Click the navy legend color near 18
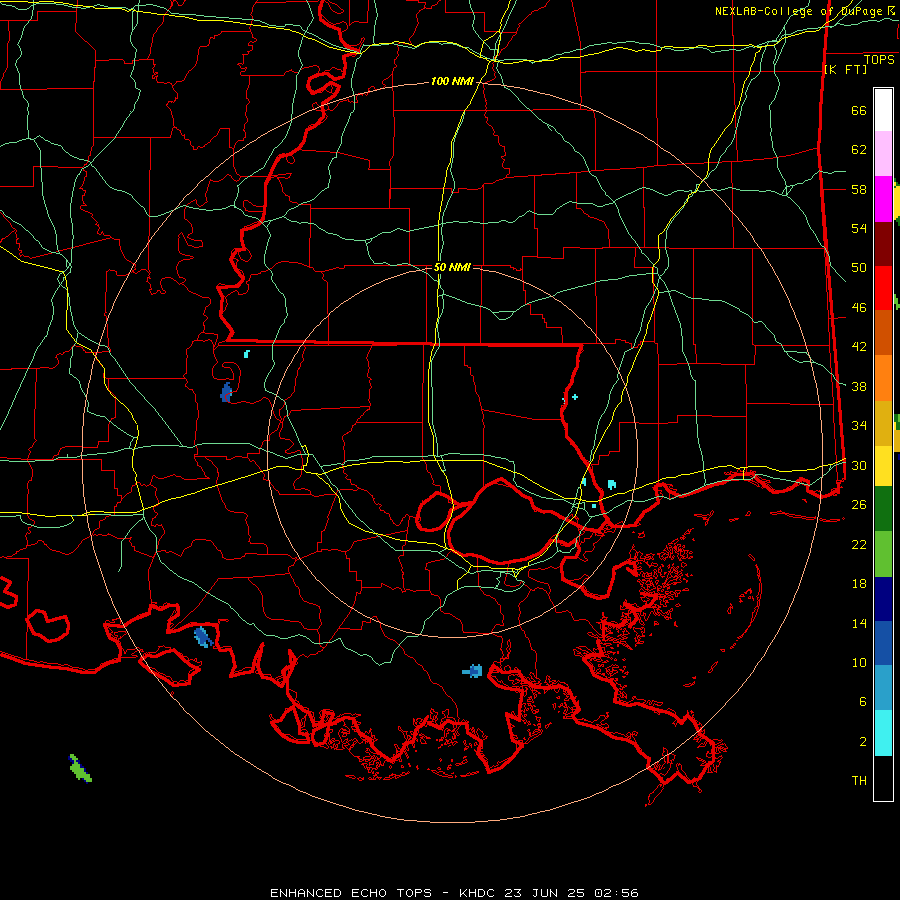The width and height of the screenshot is (900, 900). point(883,599)
